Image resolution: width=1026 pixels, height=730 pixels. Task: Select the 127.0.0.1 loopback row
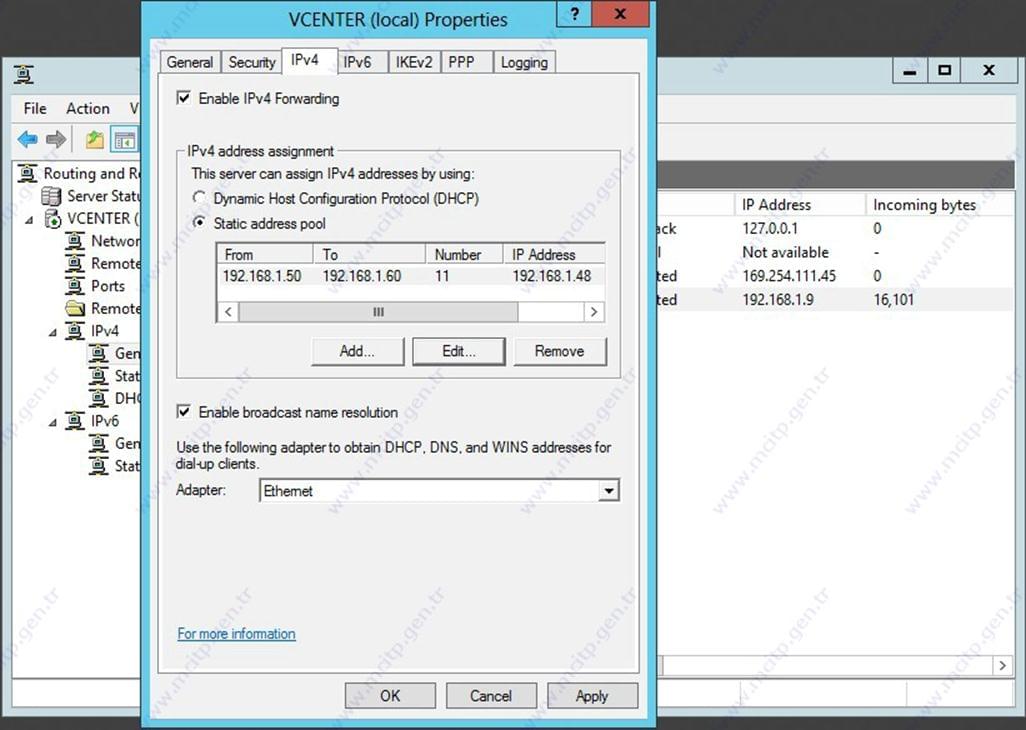click(x=836, y=228)
